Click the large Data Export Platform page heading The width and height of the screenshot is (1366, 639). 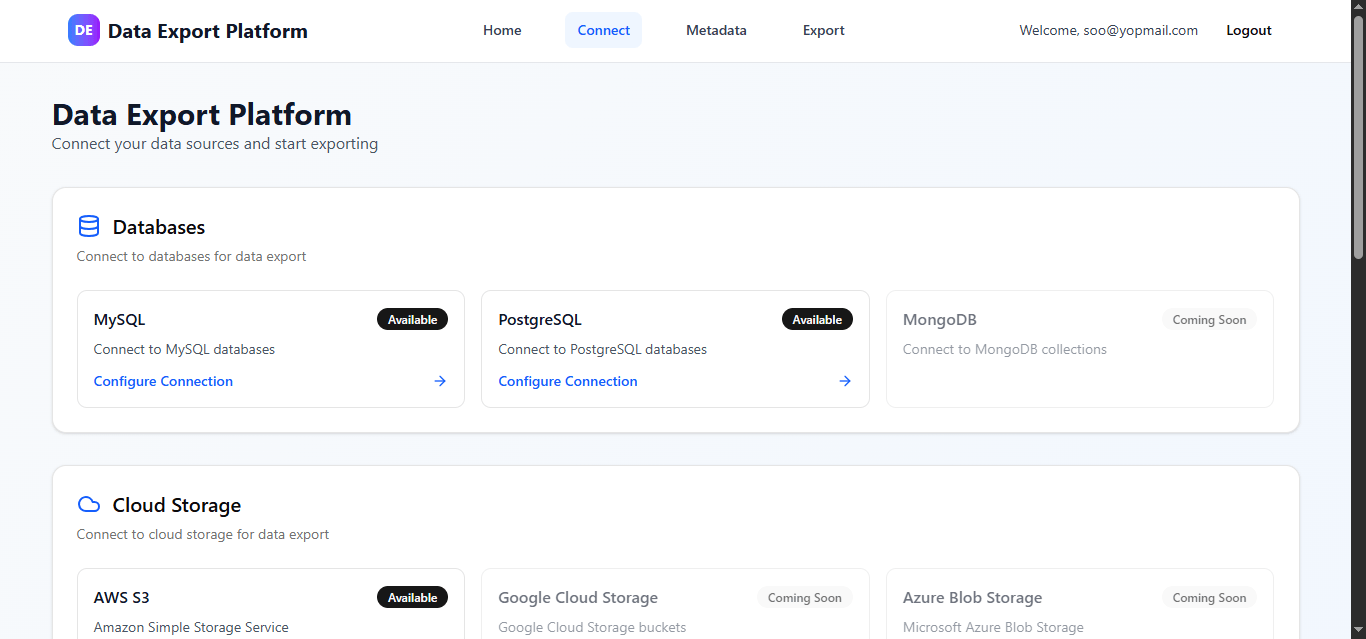(x=202, y=114)
